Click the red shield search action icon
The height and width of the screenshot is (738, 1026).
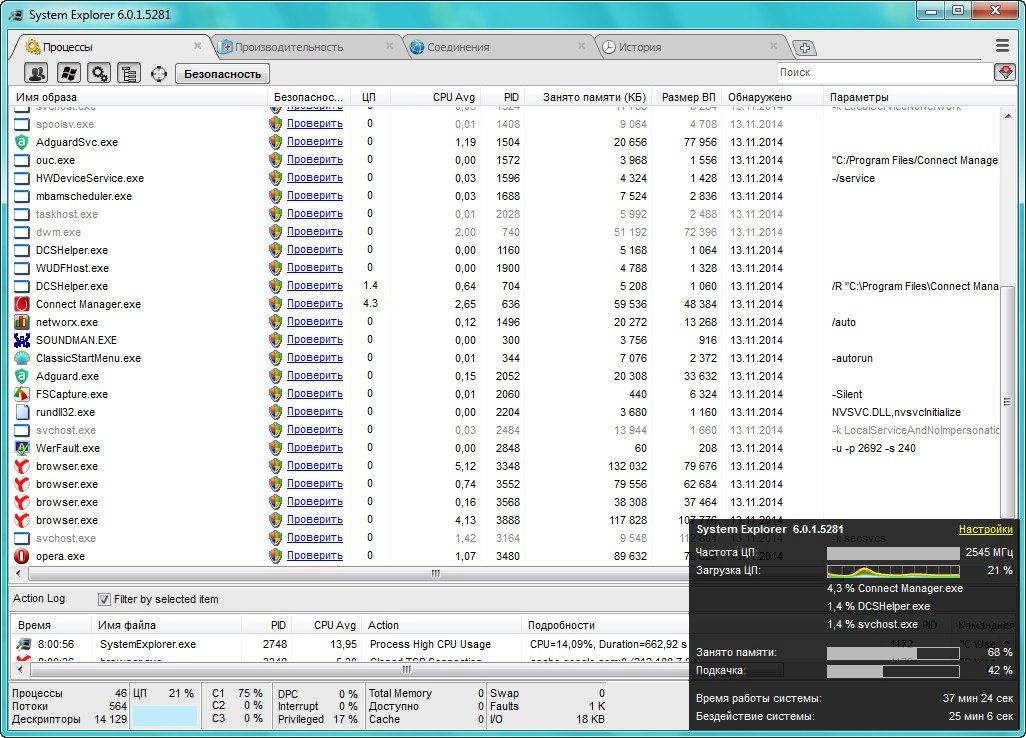tap(1005, 72)
